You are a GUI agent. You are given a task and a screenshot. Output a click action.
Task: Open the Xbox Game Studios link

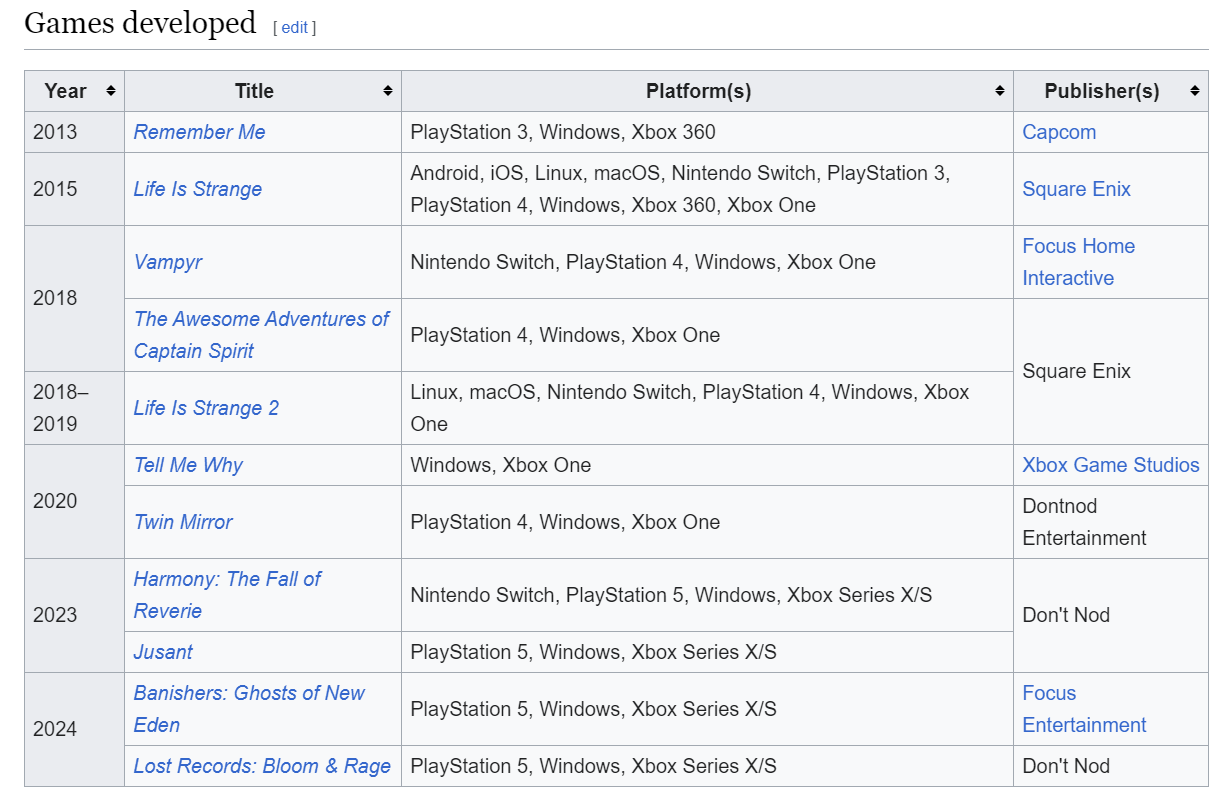pyautogui.click(x=1110, y=465)
